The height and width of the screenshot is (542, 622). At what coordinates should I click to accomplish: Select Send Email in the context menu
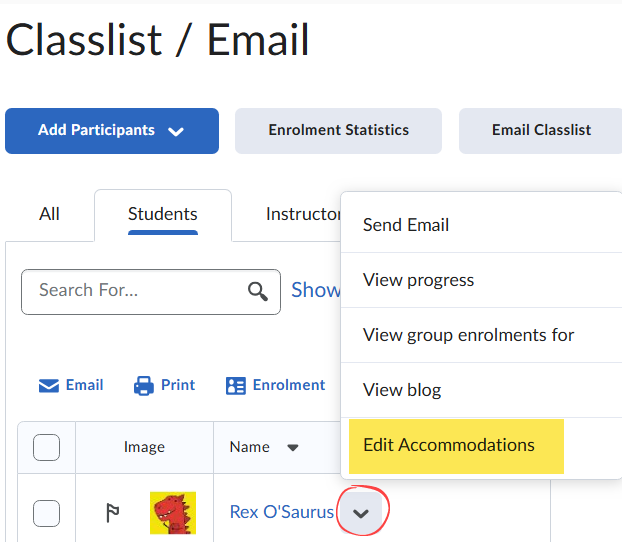coord(406,225)
